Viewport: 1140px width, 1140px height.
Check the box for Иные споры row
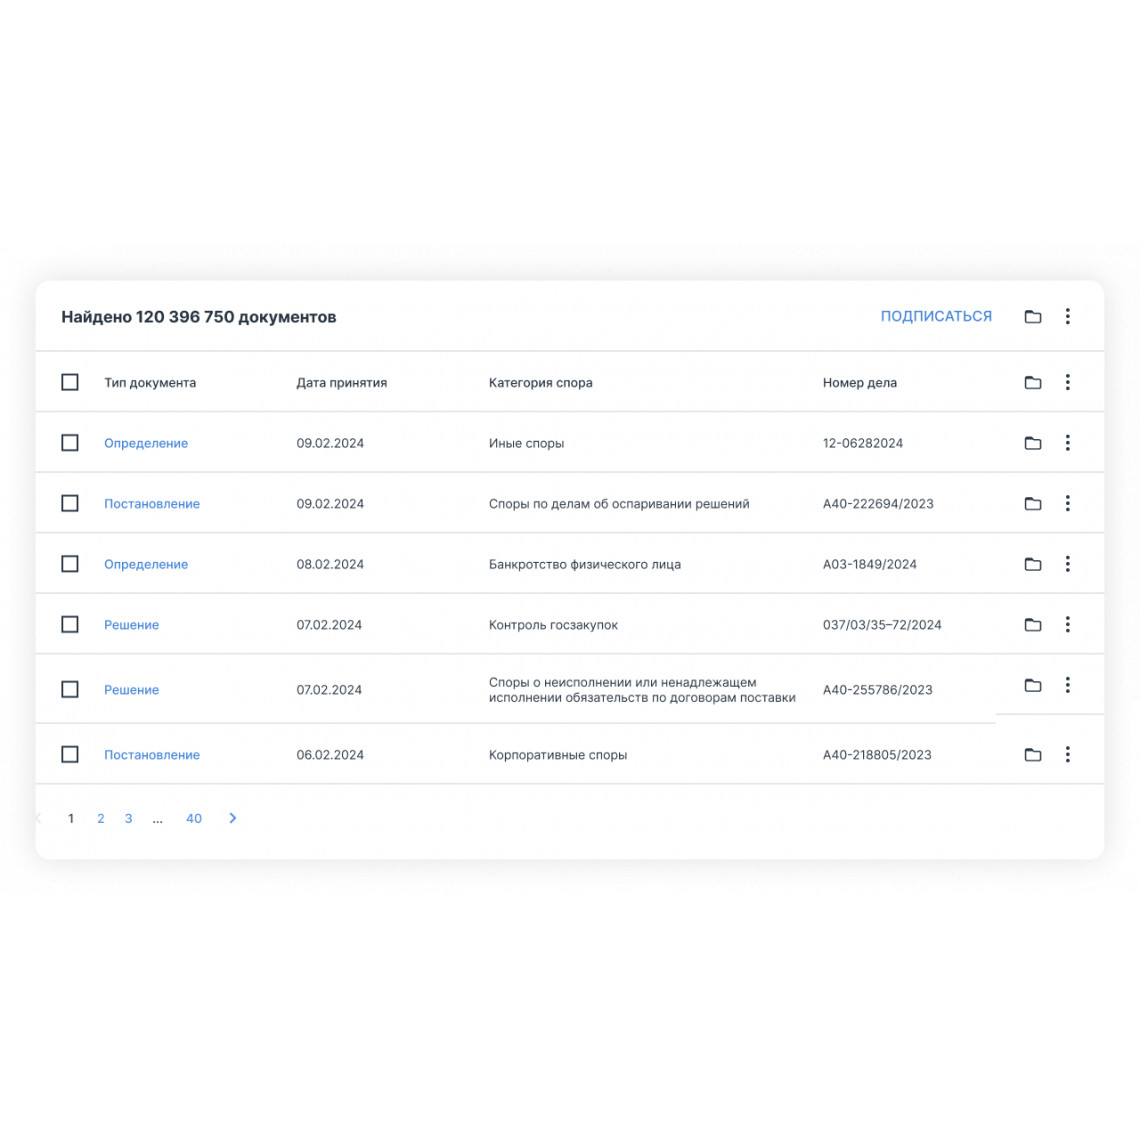coord(70,443)
